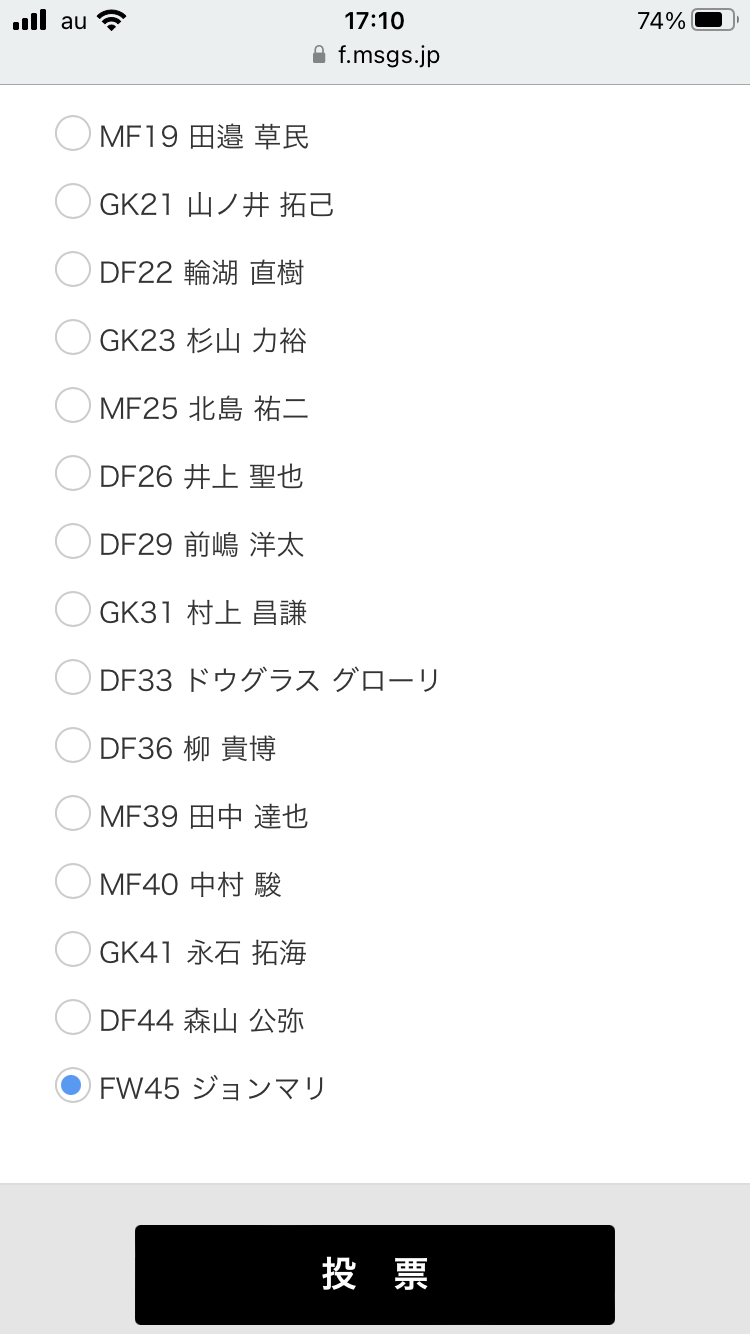The image size is (750, 1334).
Task: Tap the battery icon in status bar
Action: pos(714,20)
